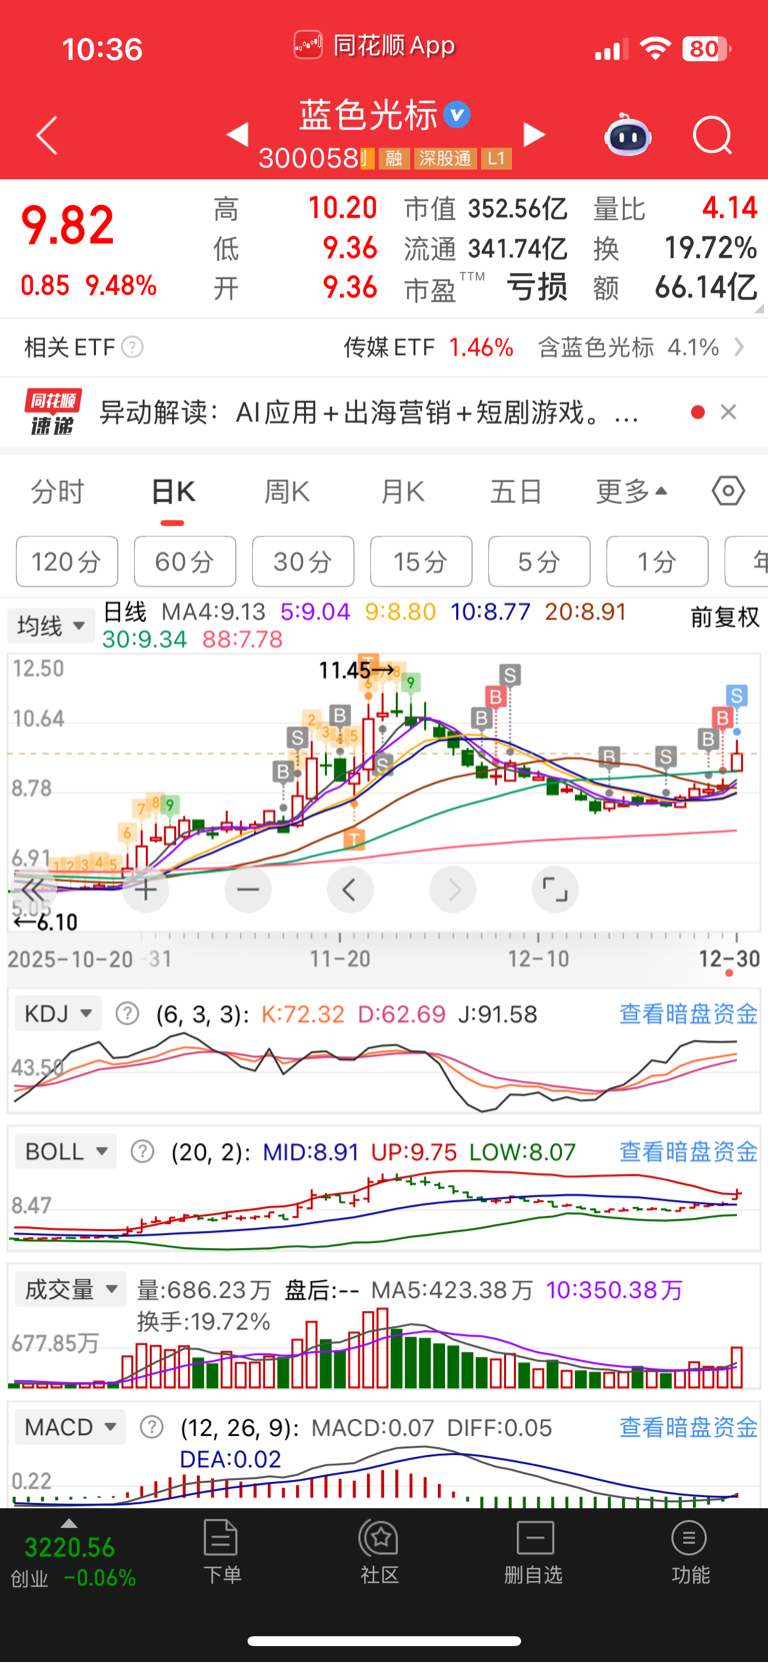
Task: Open help for 相关ETF
Action: coord(132,347)
